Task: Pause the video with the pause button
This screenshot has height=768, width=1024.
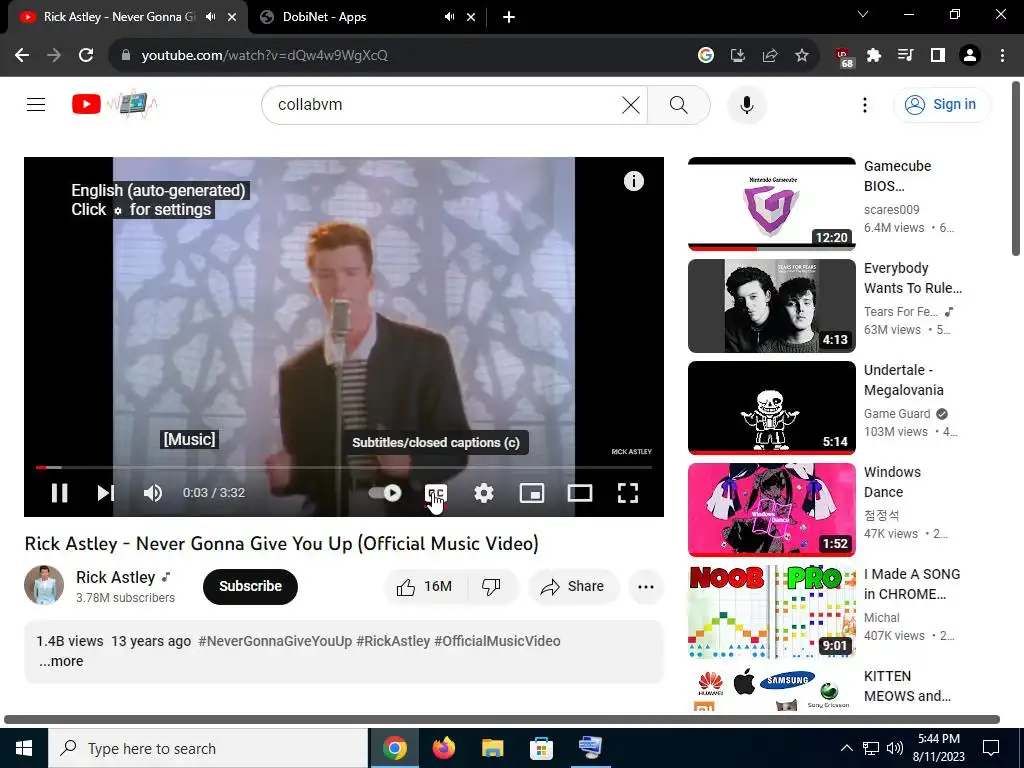Action: (x=59, y=493)
